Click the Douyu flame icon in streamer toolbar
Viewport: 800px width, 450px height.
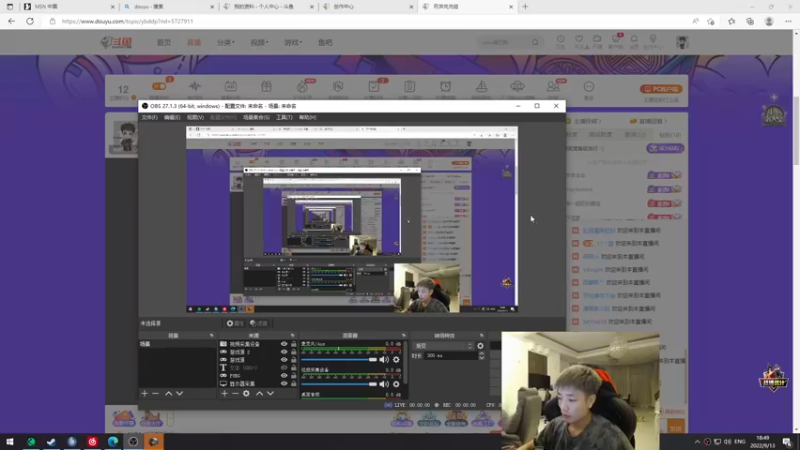pos(302,87)
